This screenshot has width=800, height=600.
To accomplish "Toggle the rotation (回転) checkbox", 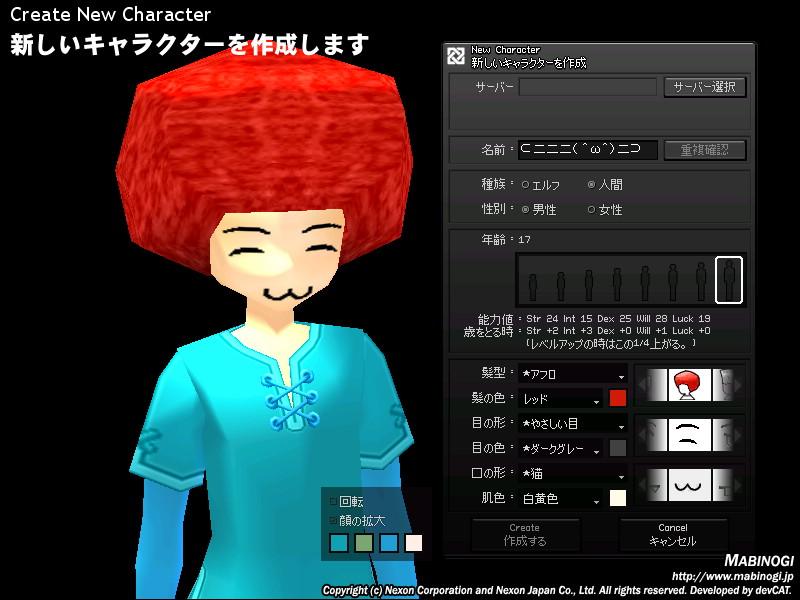I will 333,502.
